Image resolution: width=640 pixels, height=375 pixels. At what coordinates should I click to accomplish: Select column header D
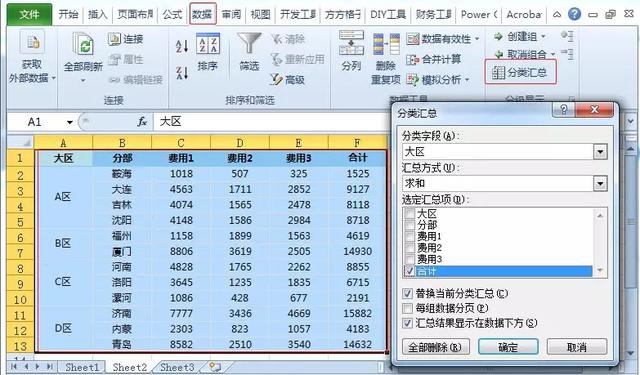tap(240, 143)
